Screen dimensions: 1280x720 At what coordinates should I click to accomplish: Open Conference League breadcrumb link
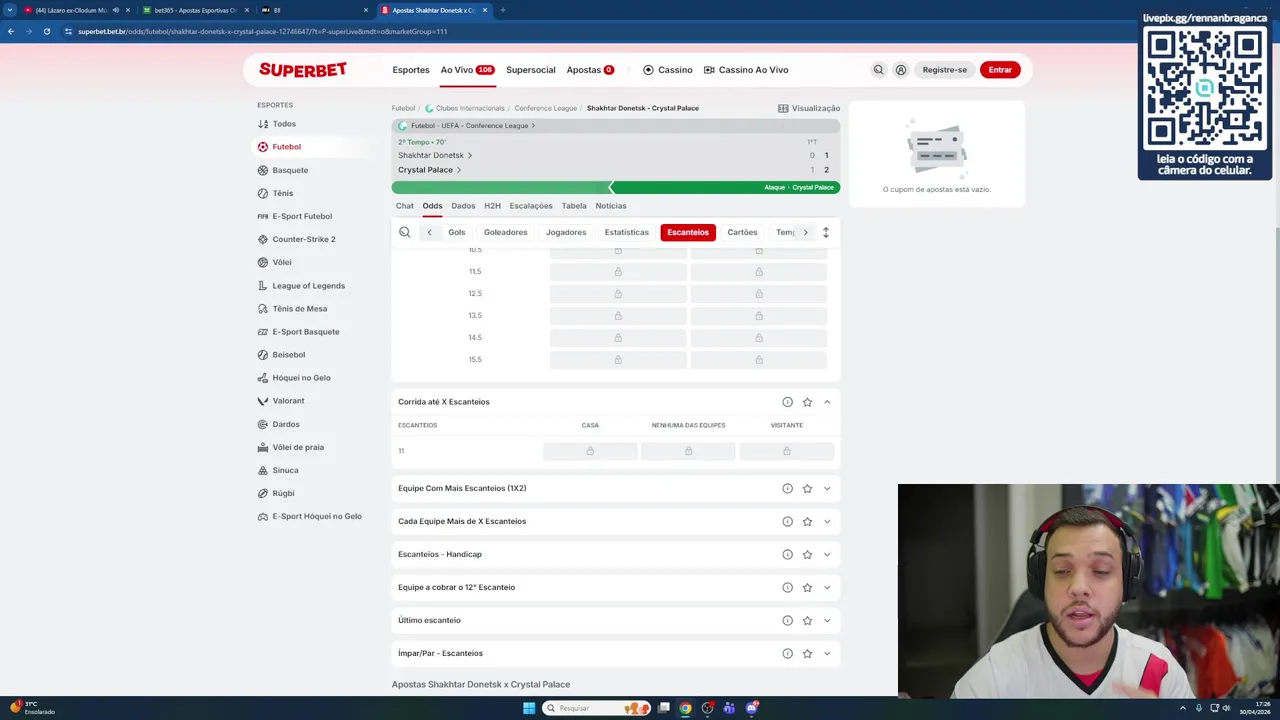click(545, 108)
